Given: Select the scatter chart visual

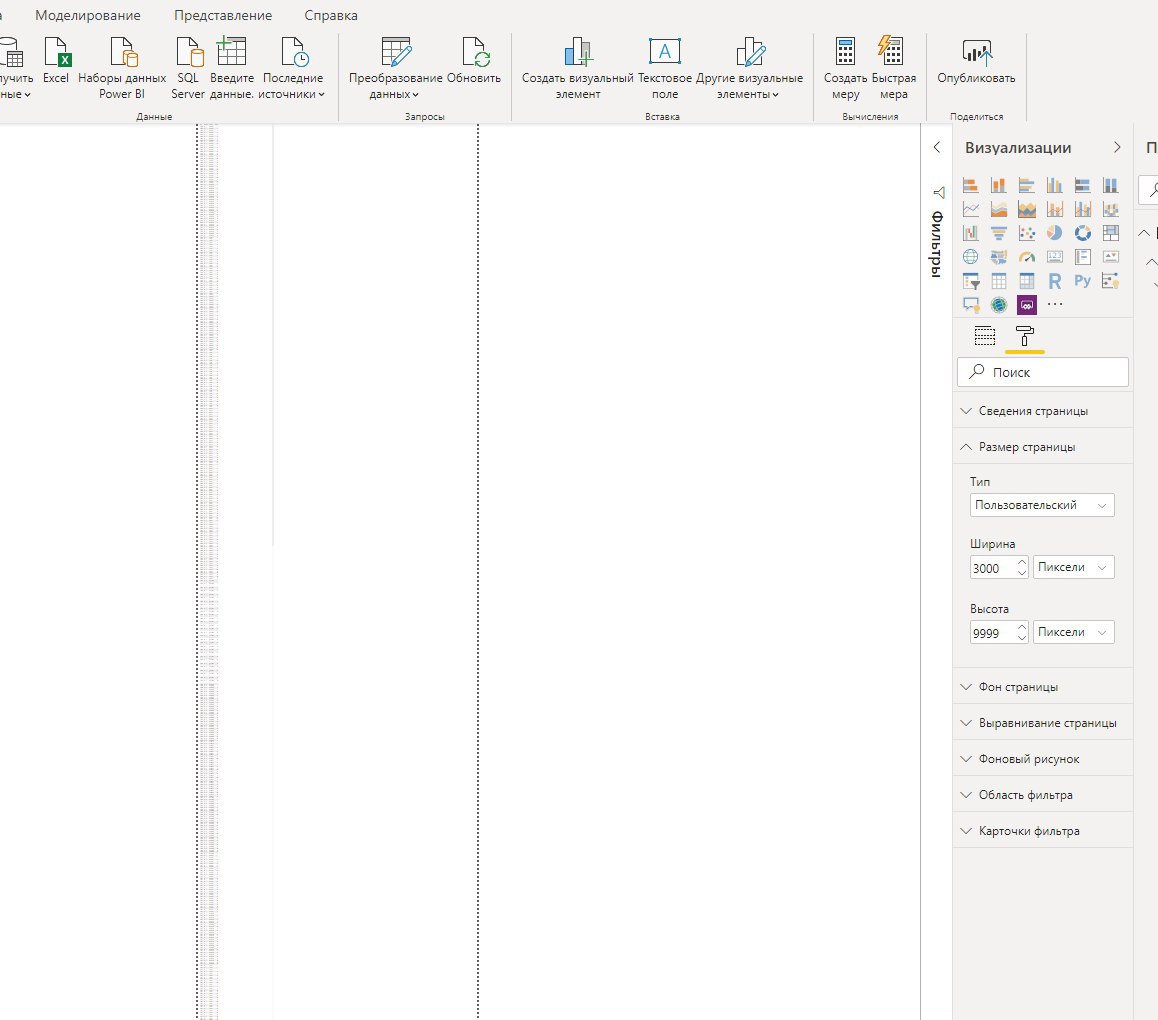Looking at the screenshot, I should (x=1027, y=233).
